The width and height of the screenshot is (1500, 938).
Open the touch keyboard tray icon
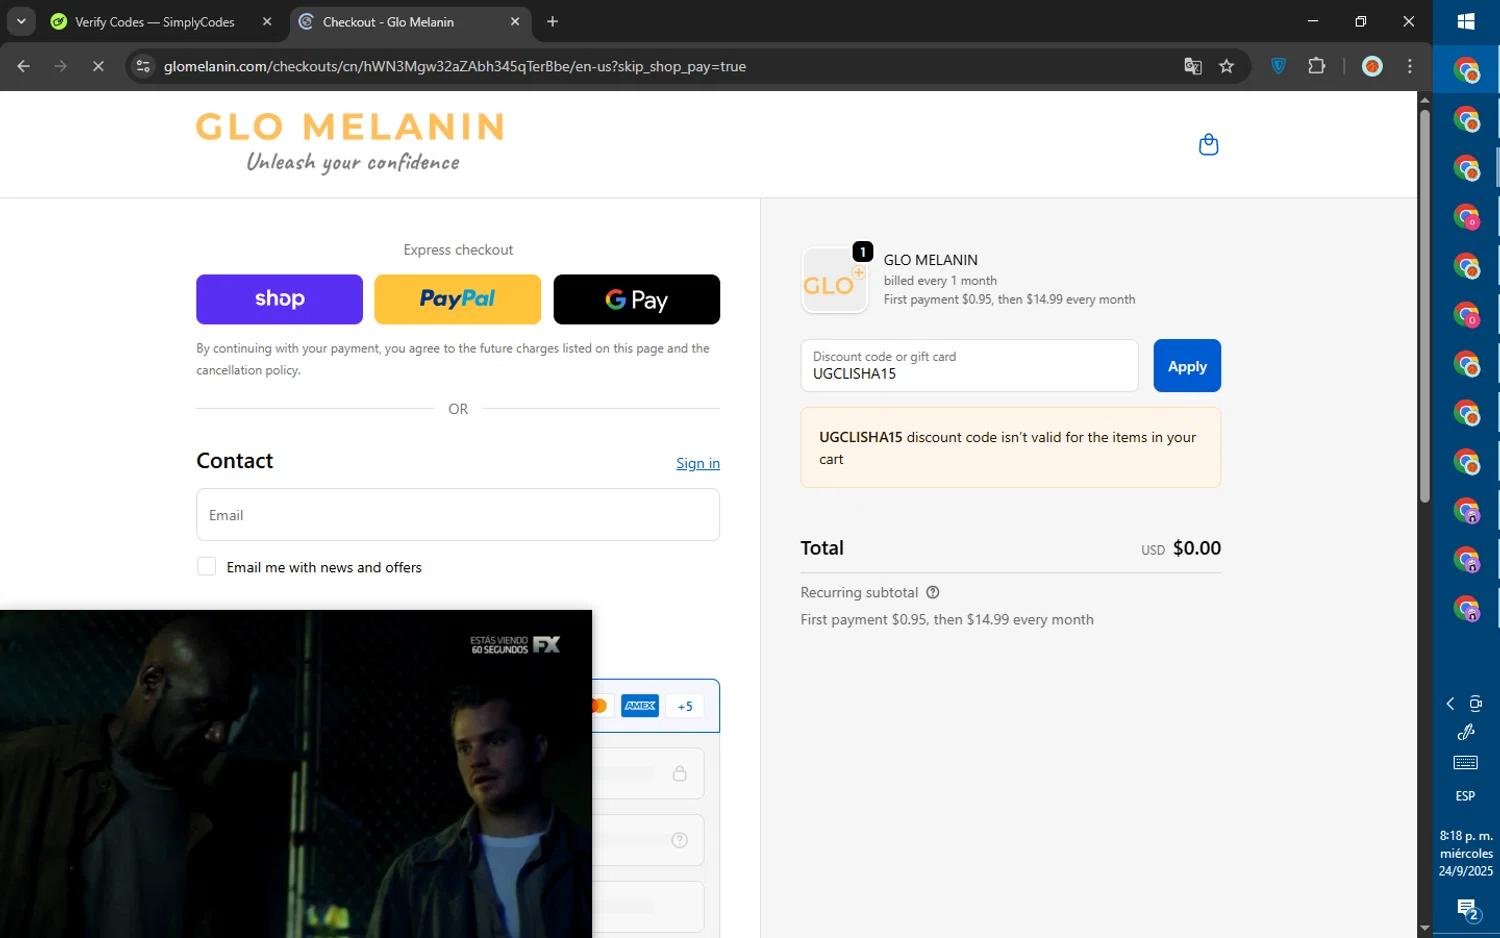[1466, 763]
